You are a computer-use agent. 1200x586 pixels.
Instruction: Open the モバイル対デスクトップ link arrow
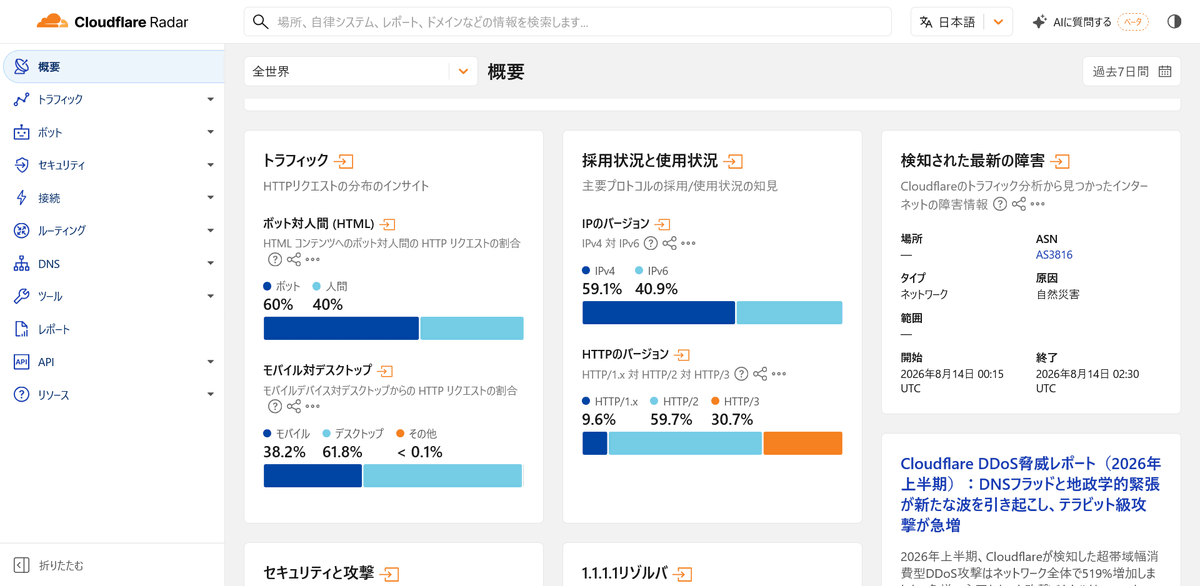(386, 371)
